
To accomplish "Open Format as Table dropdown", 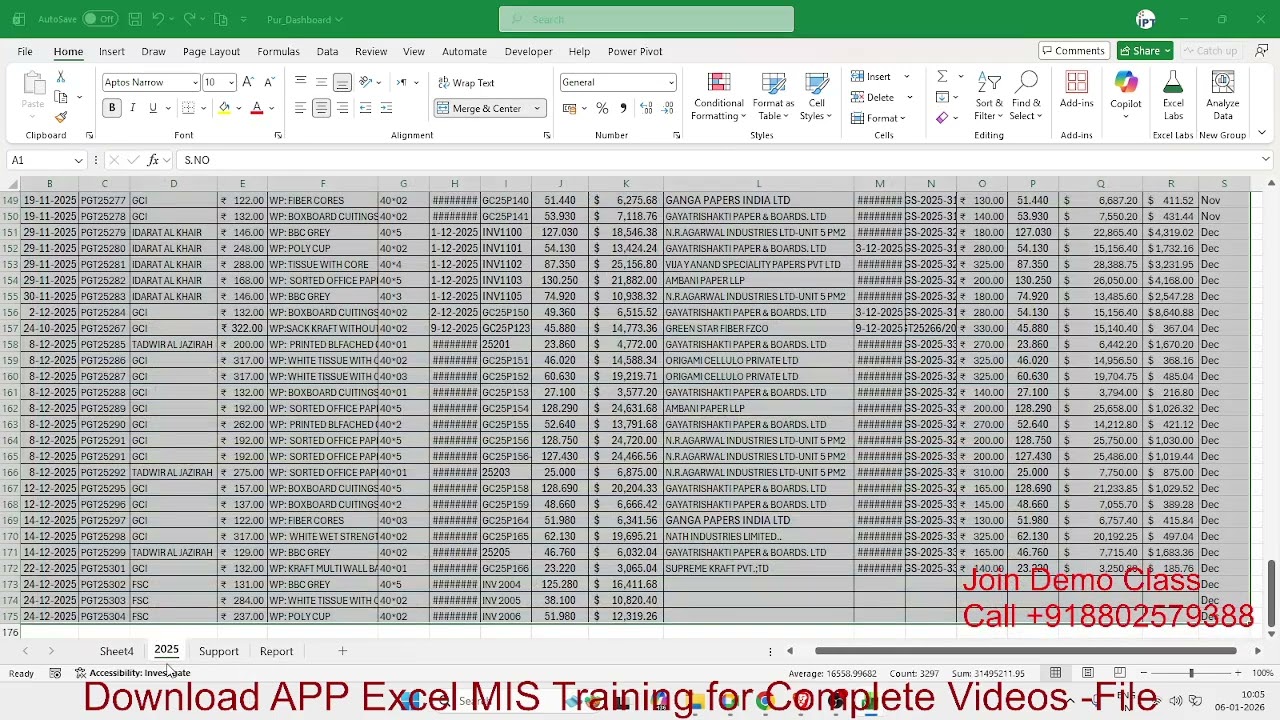I will pyautogui.click(x=773, y=96).
